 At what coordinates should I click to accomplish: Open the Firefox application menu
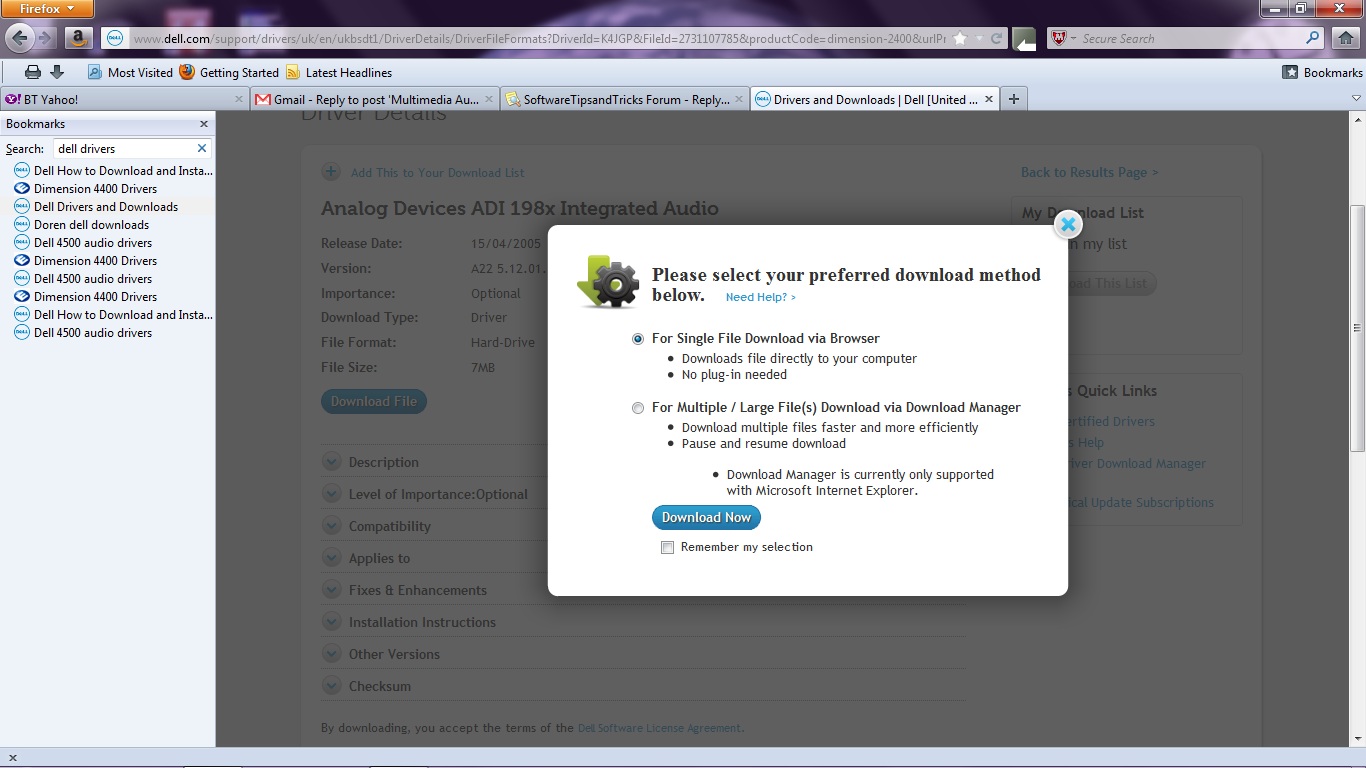(48, 9)
